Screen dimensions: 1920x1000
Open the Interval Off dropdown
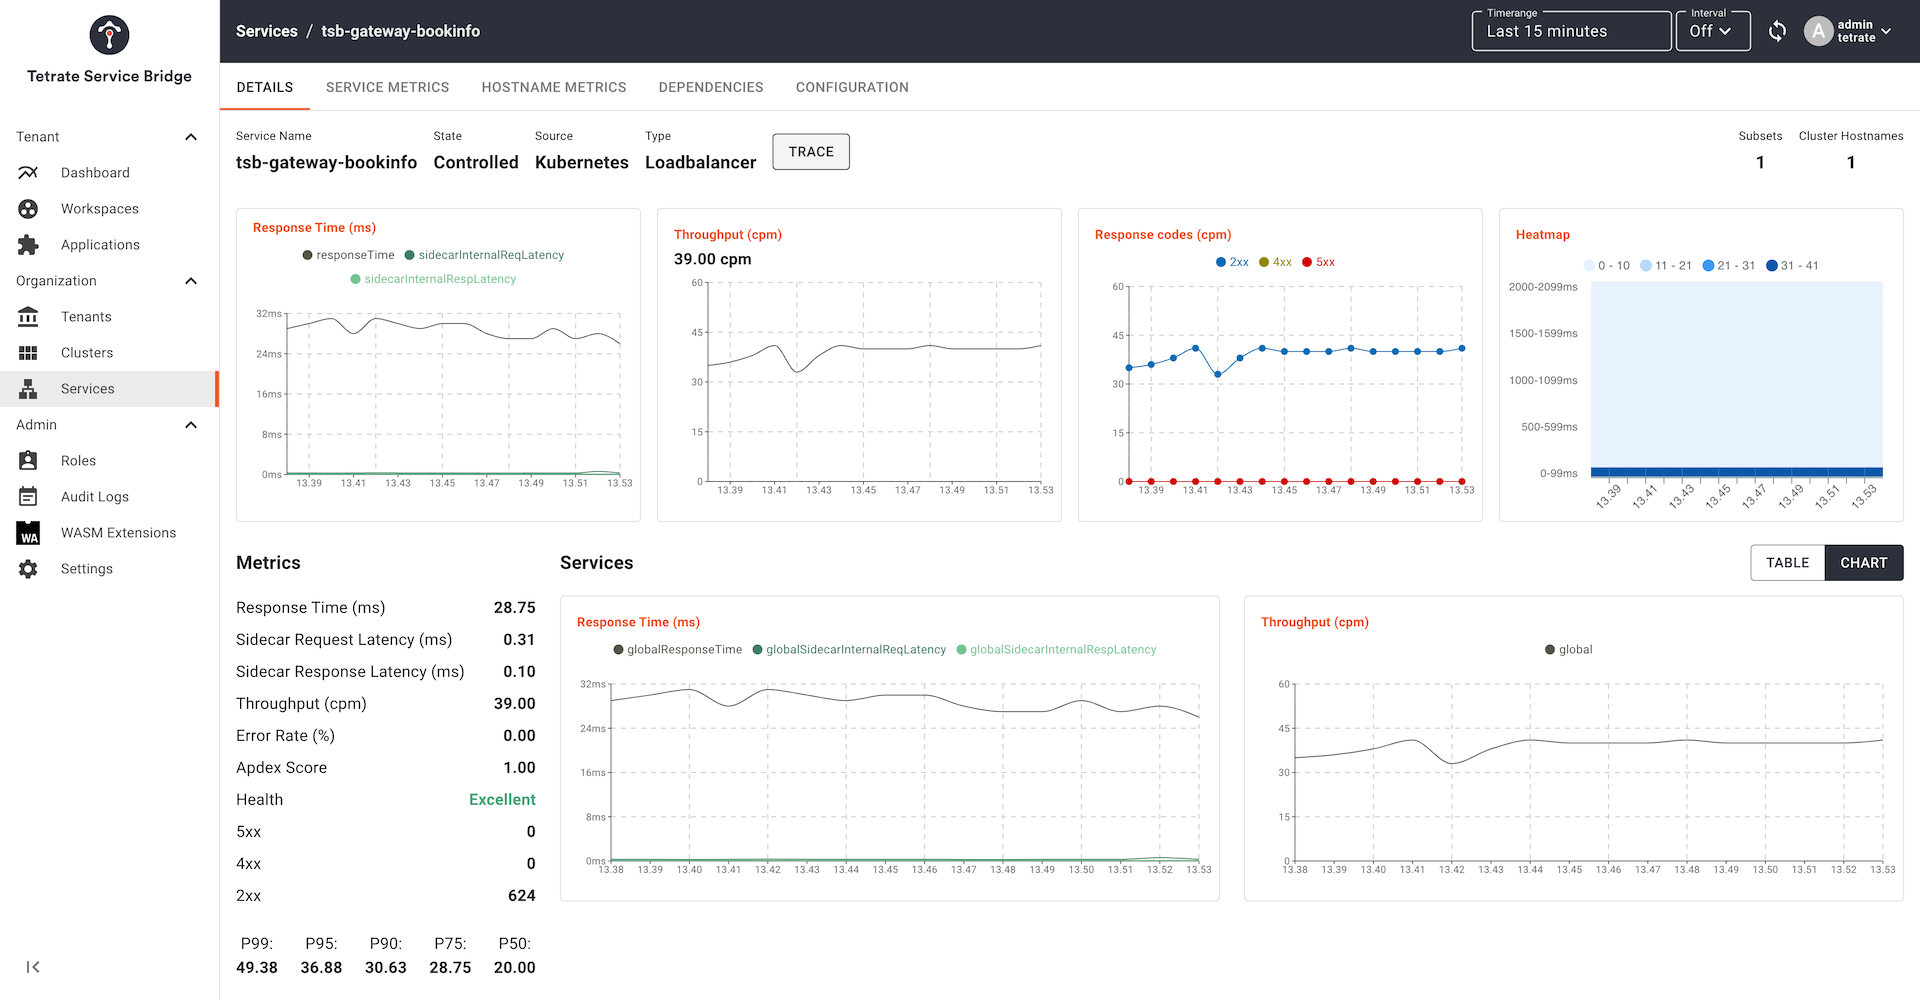point(1713,31)
